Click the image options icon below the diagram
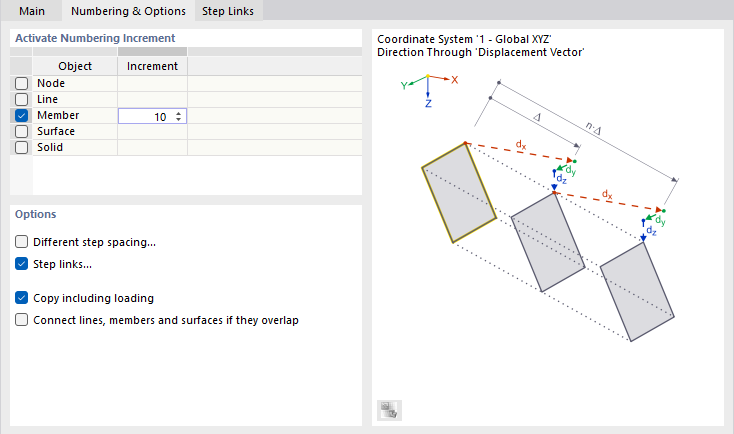Viewport: 734px width, 434px height. click(388, 409)
